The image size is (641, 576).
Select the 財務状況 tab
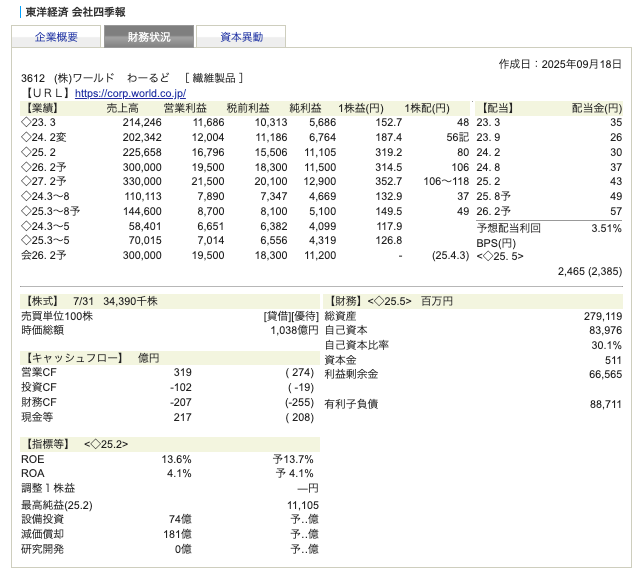[x=149, y=37]
